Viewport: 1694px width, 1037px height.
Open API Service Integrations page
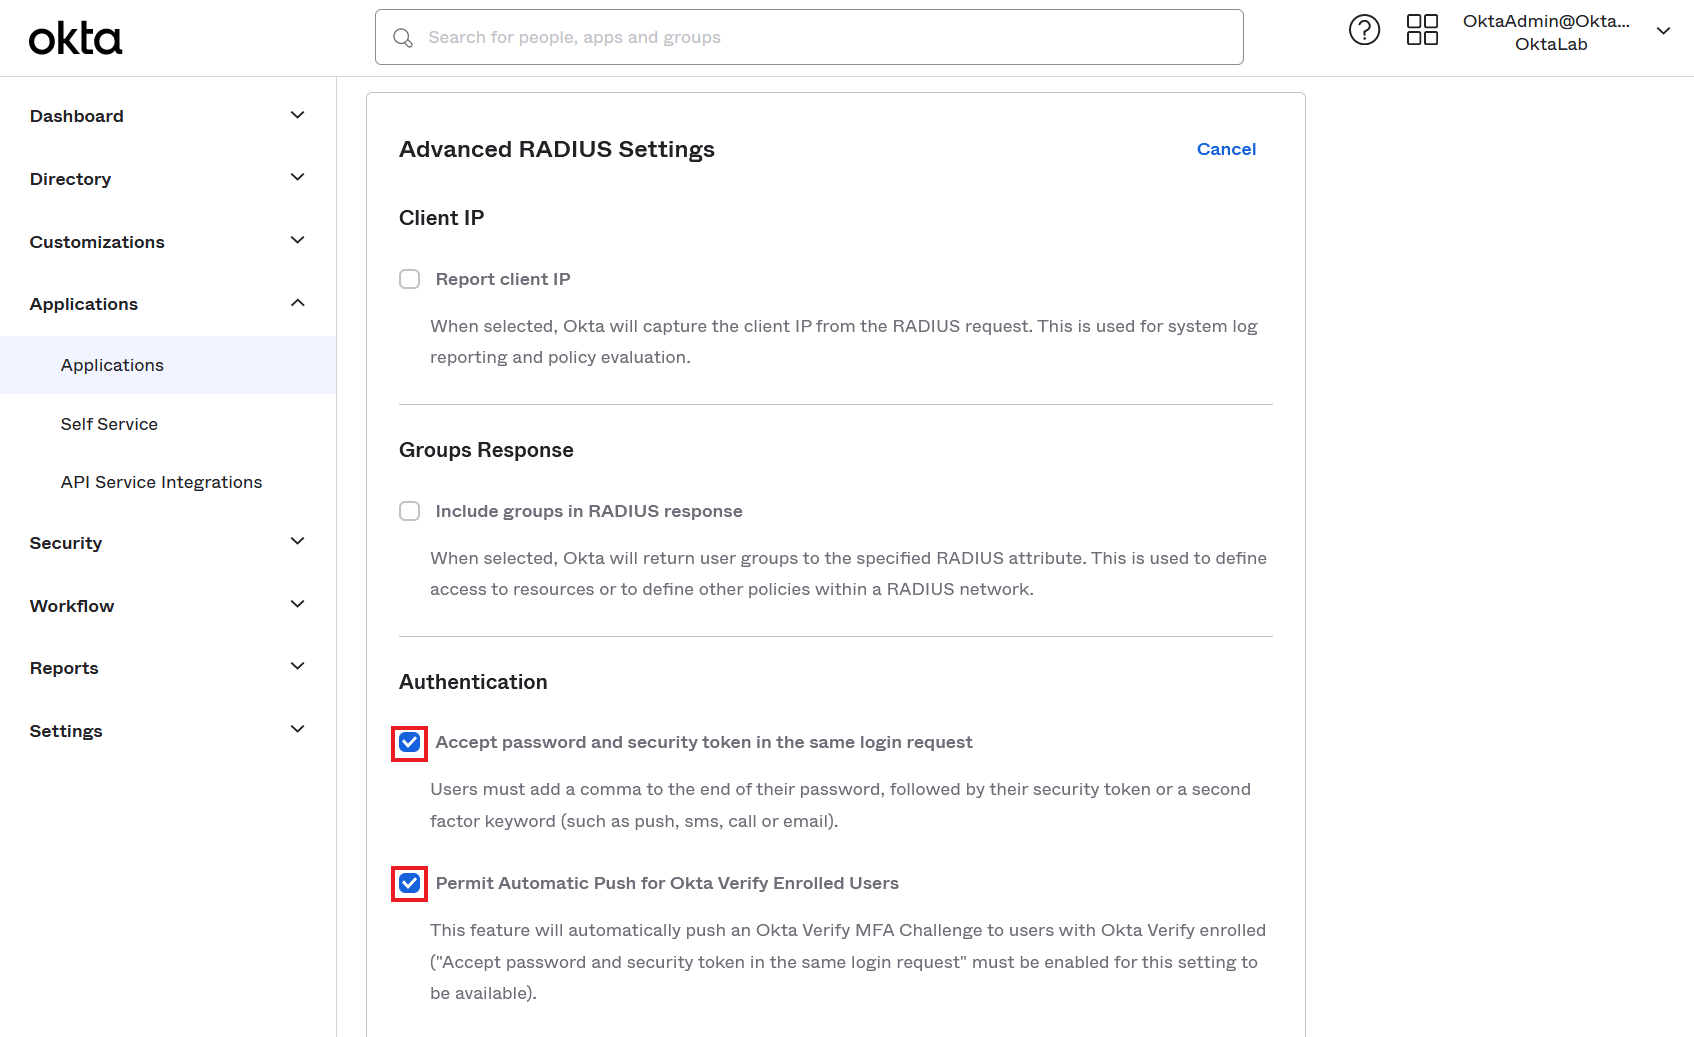pyautogui.click(x=161, y=482)
